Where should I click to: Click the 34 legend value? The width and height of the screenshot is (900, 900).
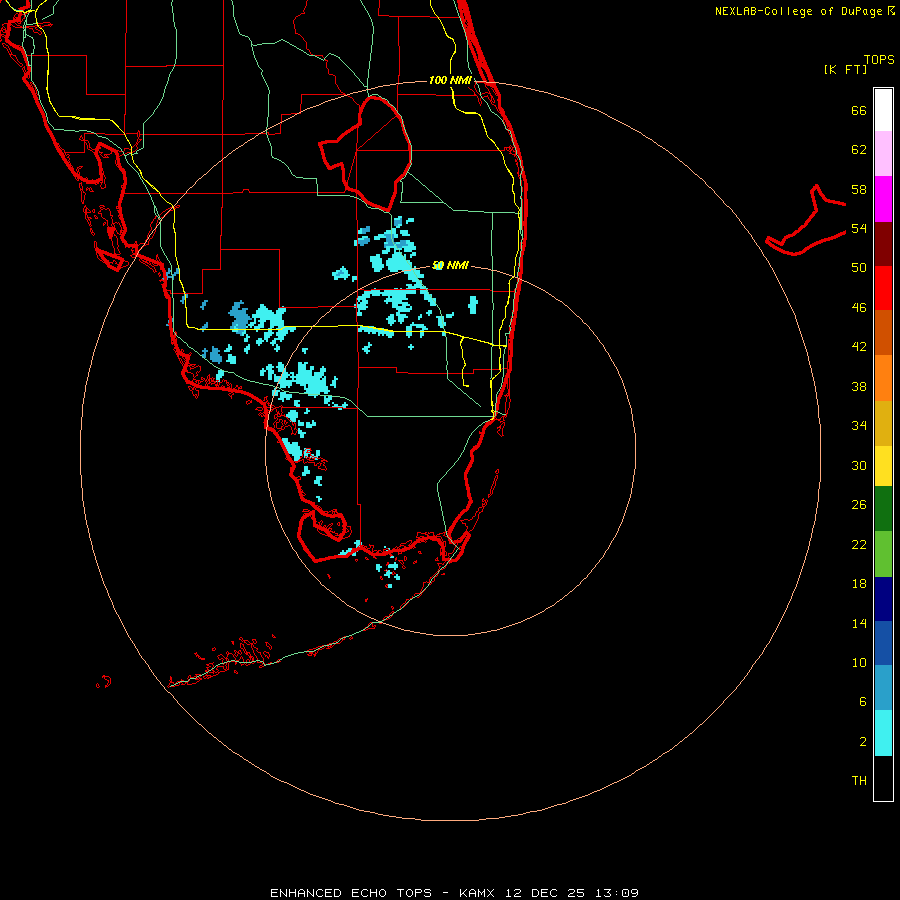[859, 426]
